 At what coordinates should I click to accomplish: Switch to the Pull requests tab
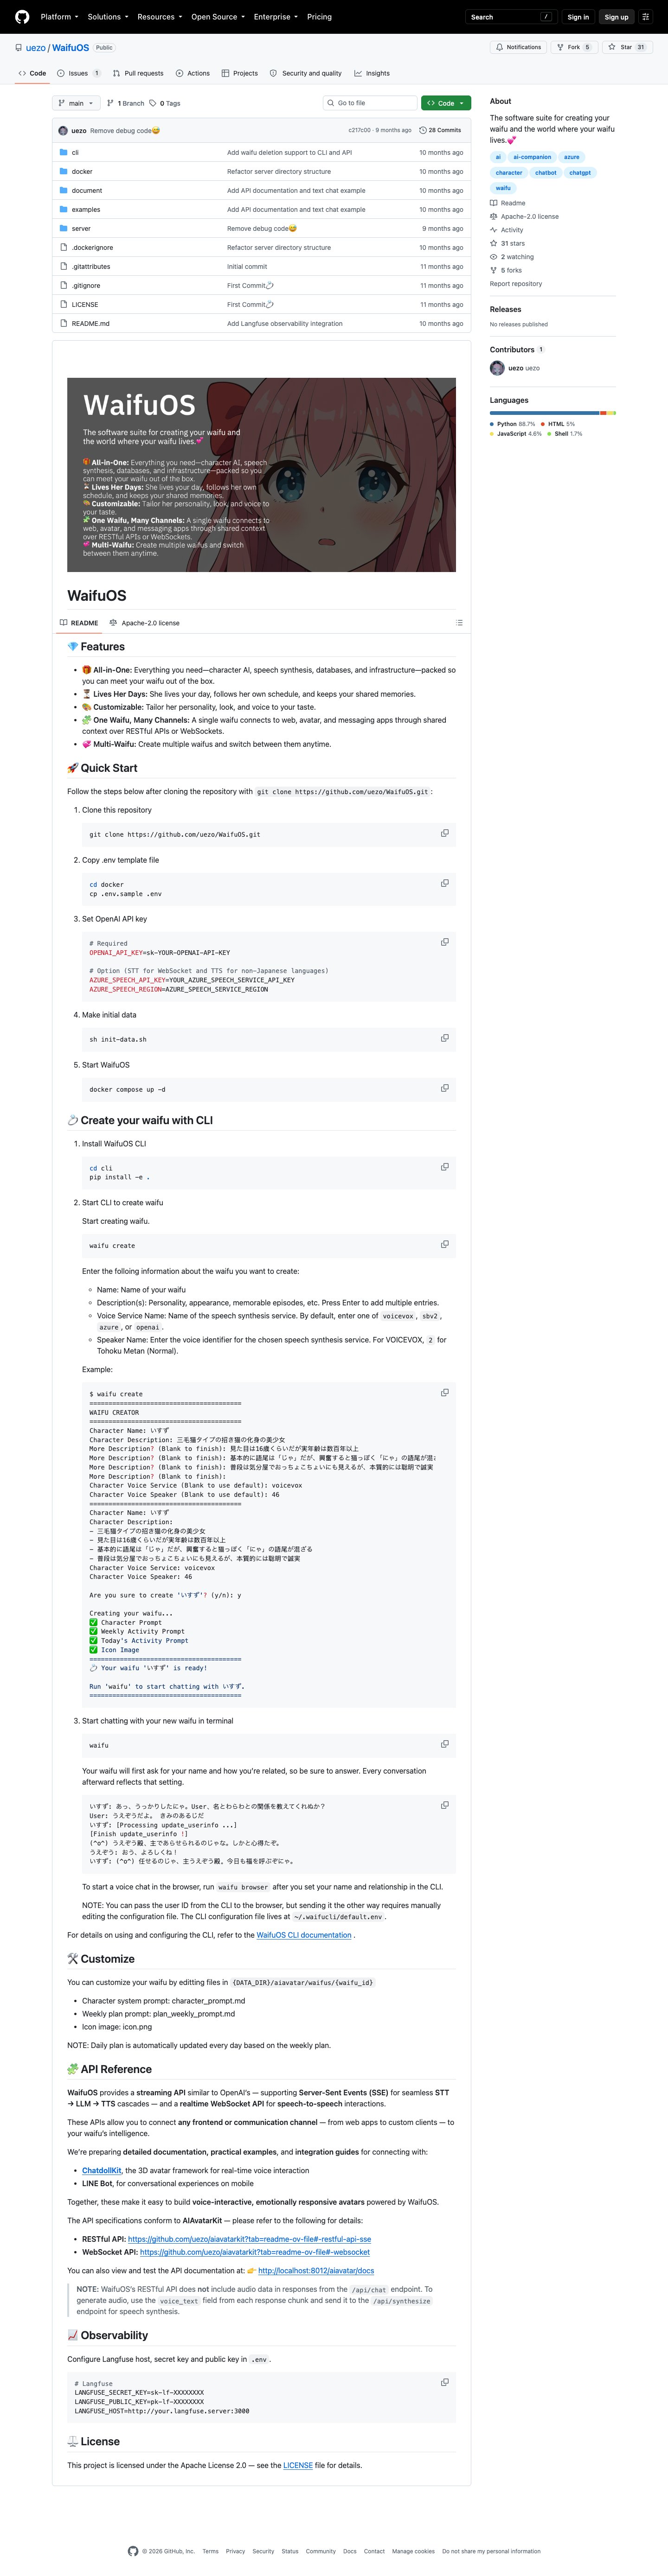point(138,73)
